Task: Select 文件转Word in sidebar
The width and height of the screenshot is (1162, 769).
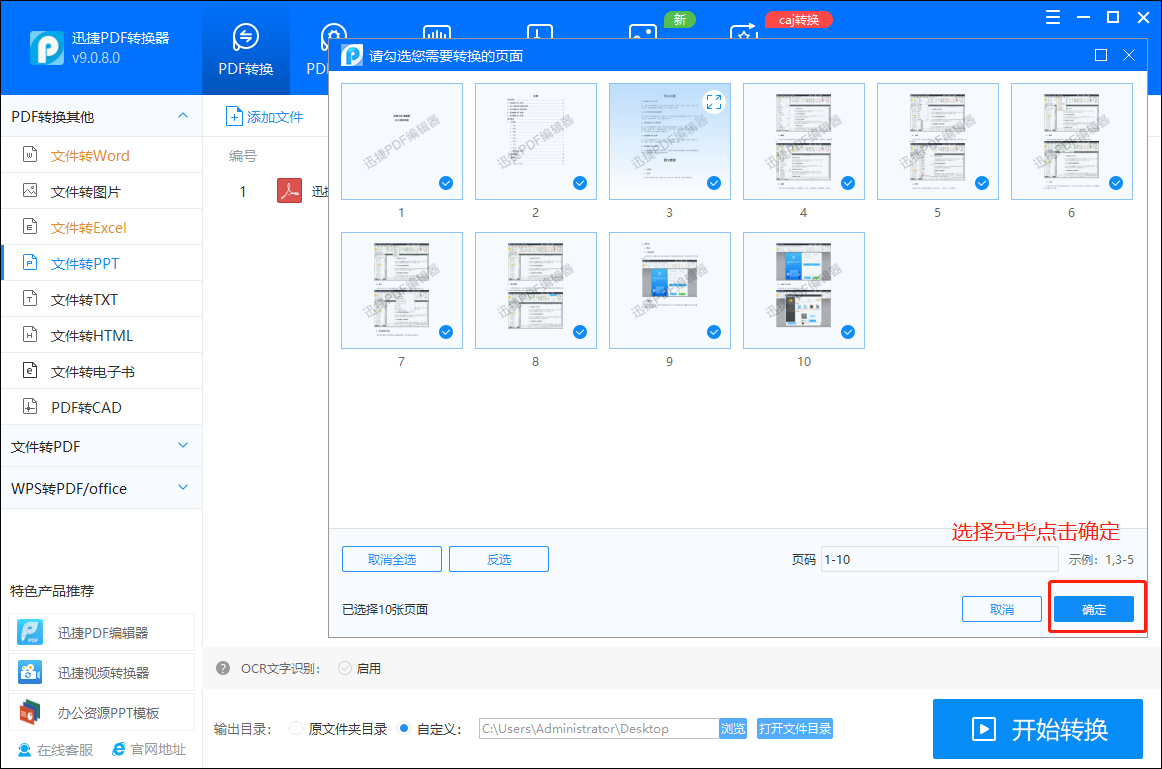Action: click(x=101, y=156)
